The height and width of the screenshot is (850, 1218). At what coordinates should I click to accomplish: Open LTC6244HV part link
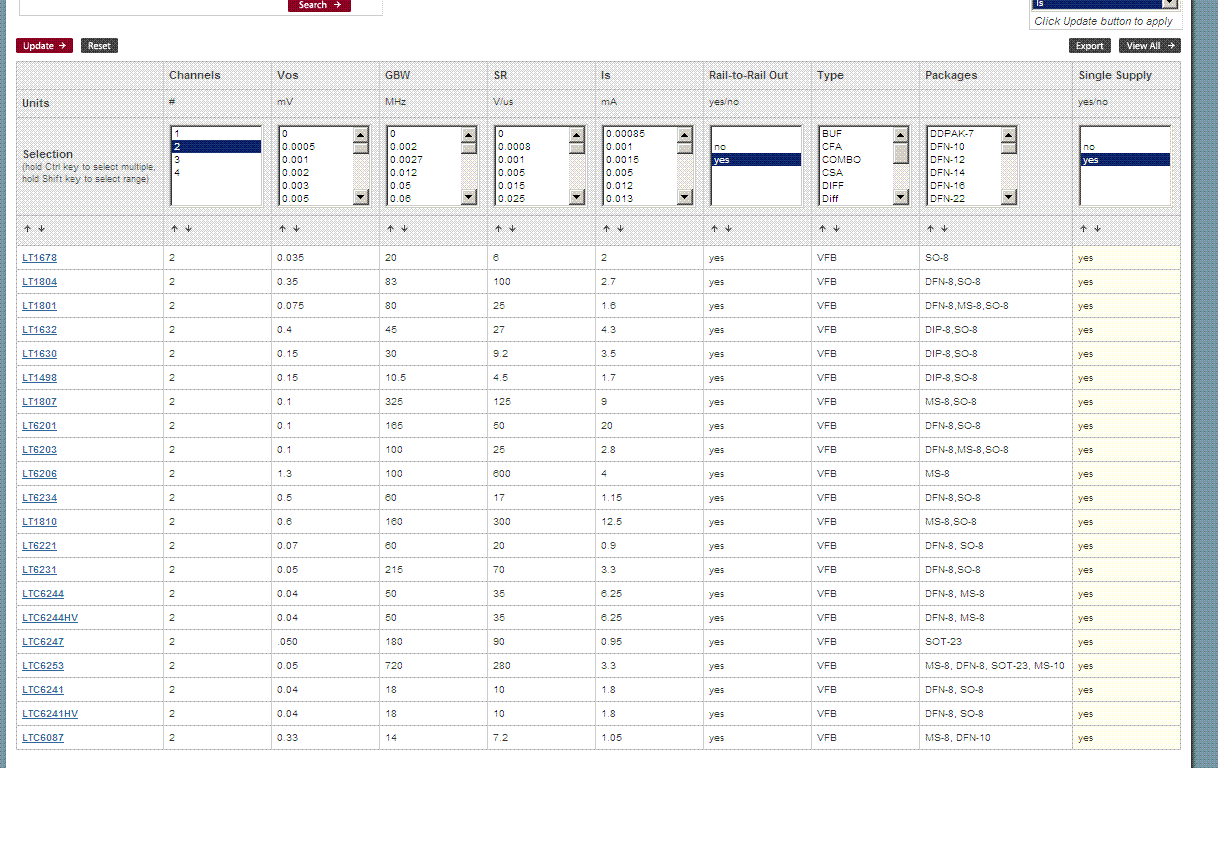pyautogui.click(x=50, y=618)
